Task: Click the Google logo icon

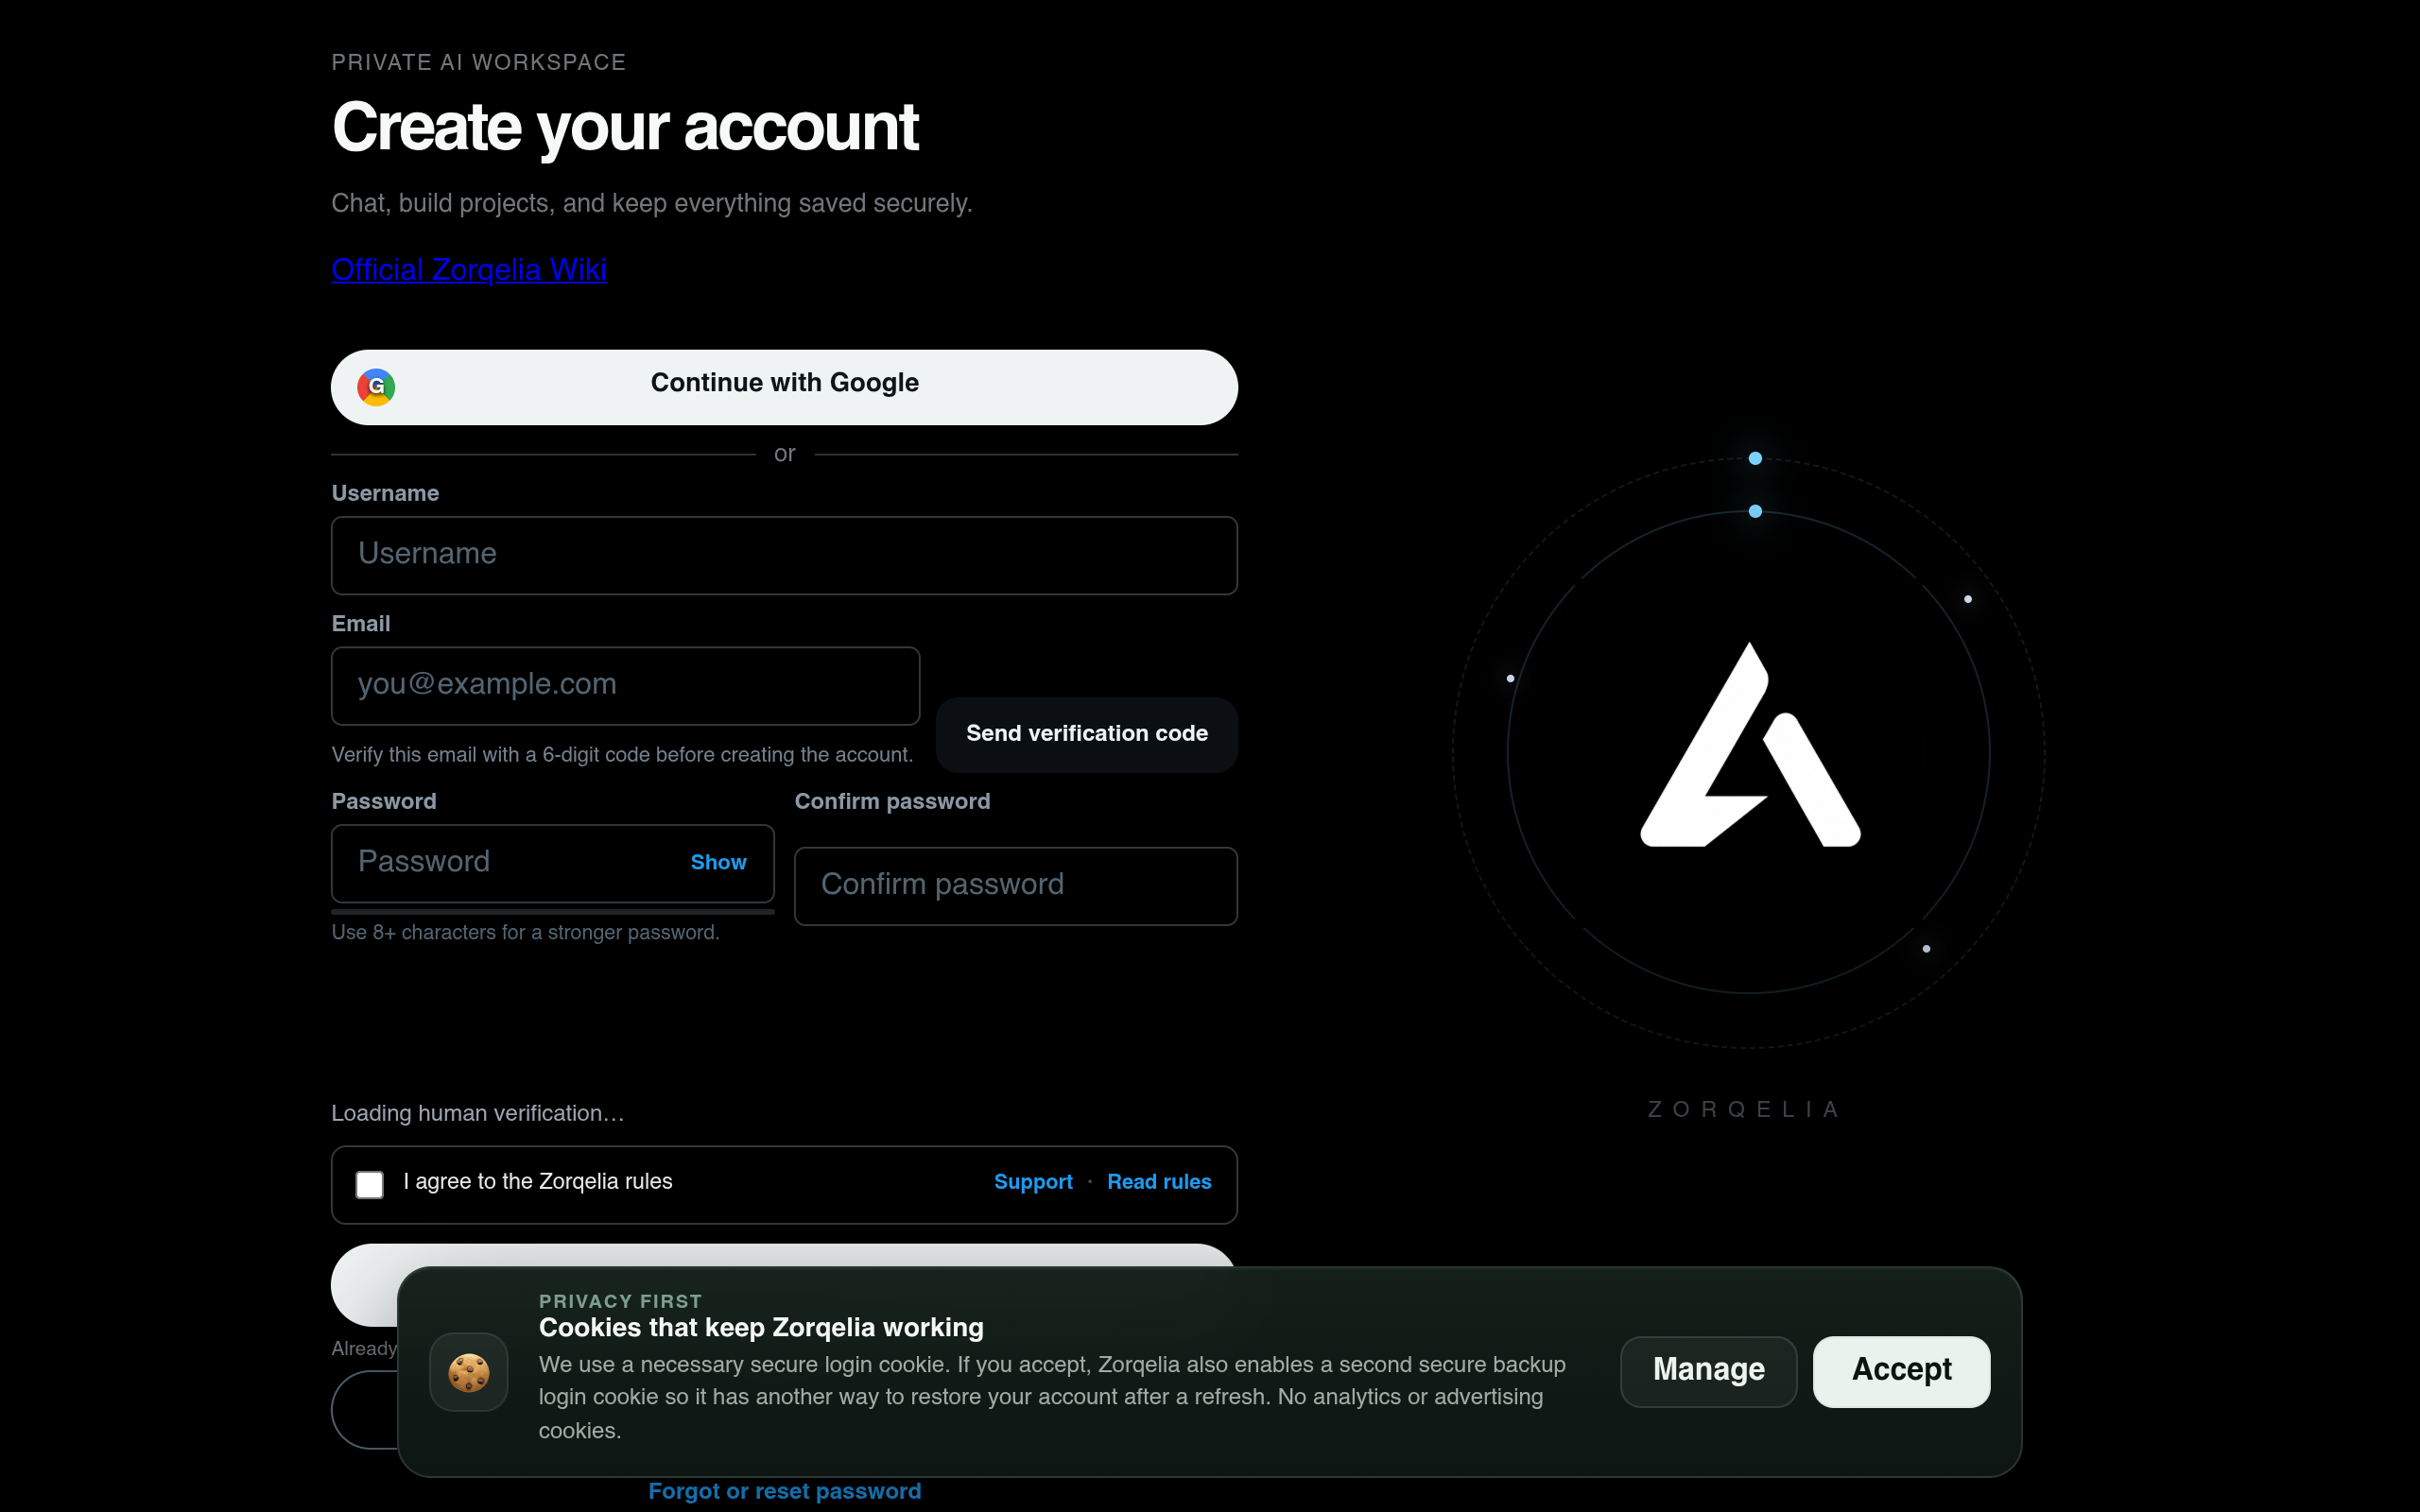Action: 376,386
